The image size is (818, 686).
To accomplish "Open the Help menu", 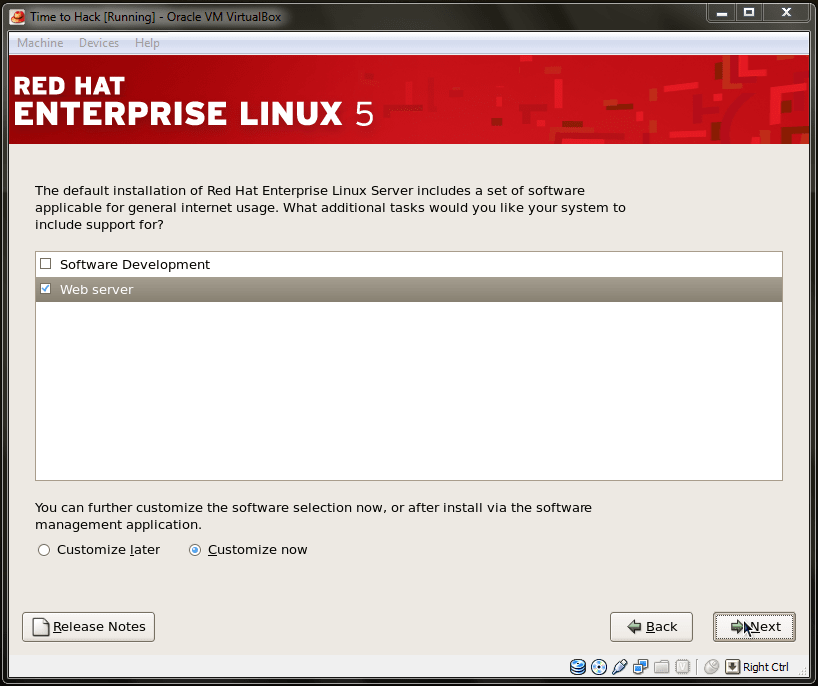I will pos(147,43).
